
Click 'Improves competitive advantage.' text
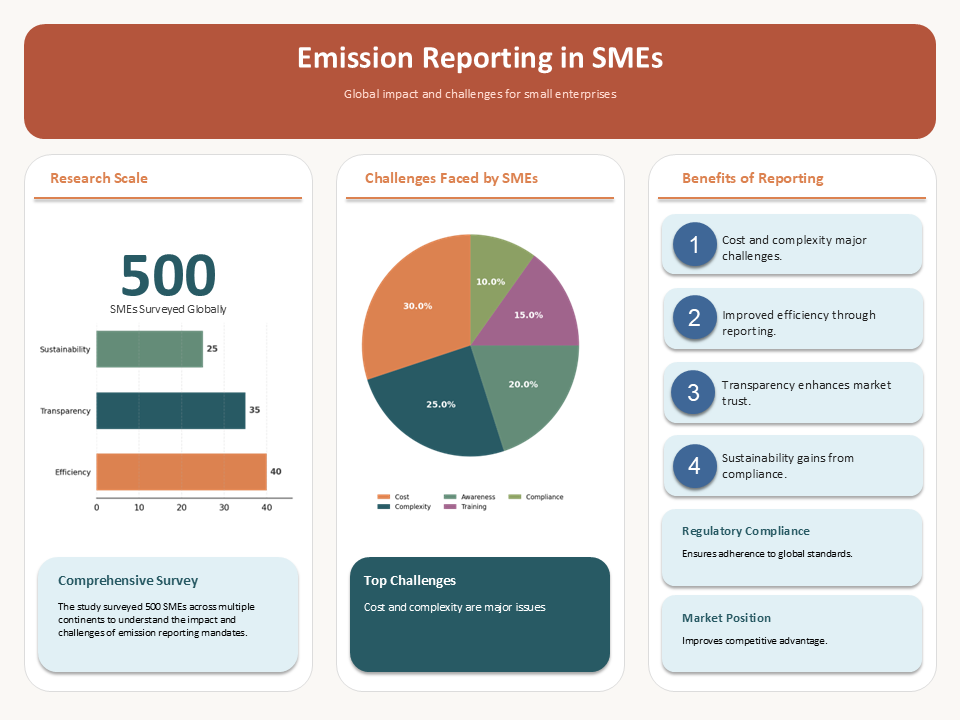(755, 640)
